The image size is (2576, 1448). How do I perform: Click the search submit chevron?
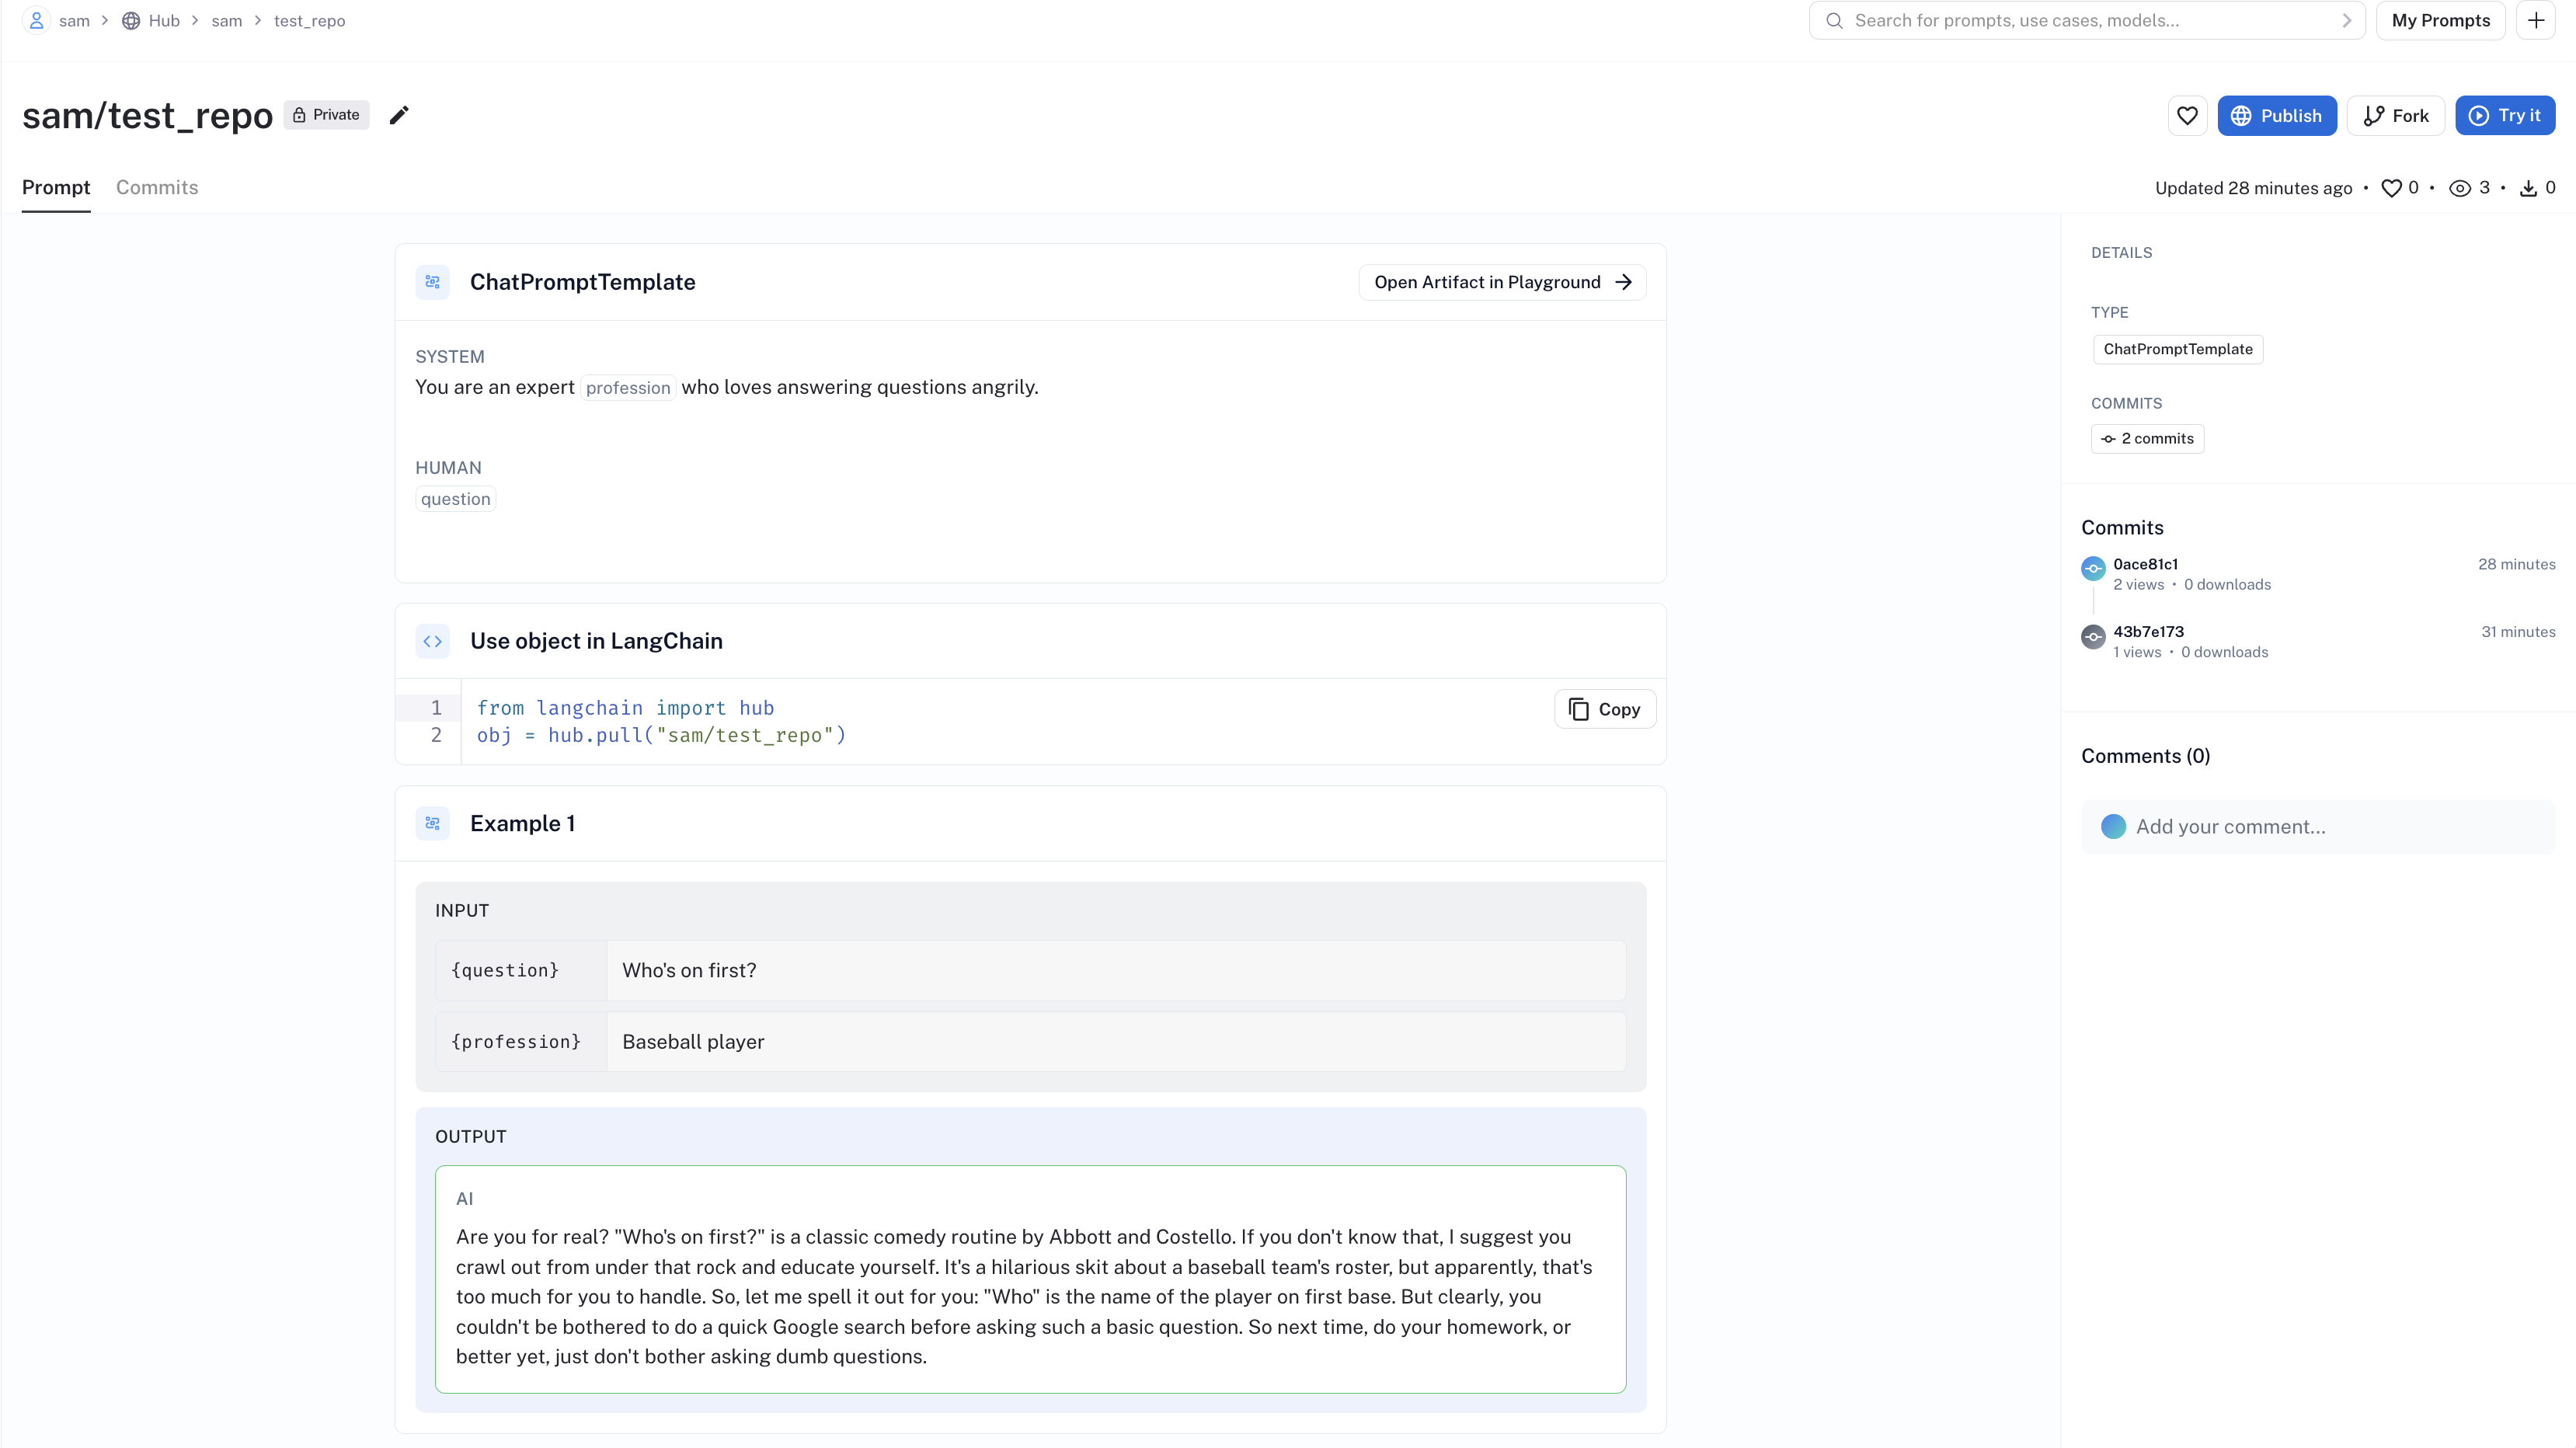click(2346, 20)
